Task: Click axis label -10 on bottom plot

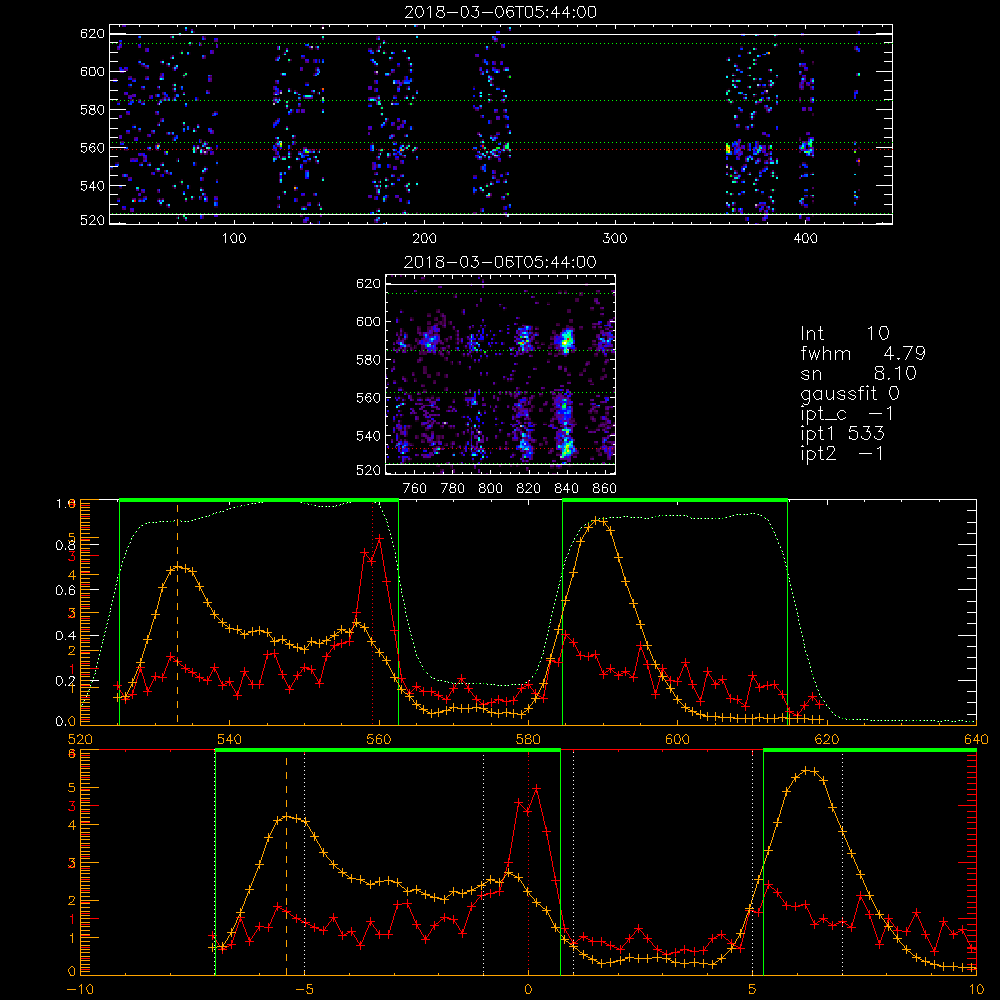Action: (x=80, y=990)
